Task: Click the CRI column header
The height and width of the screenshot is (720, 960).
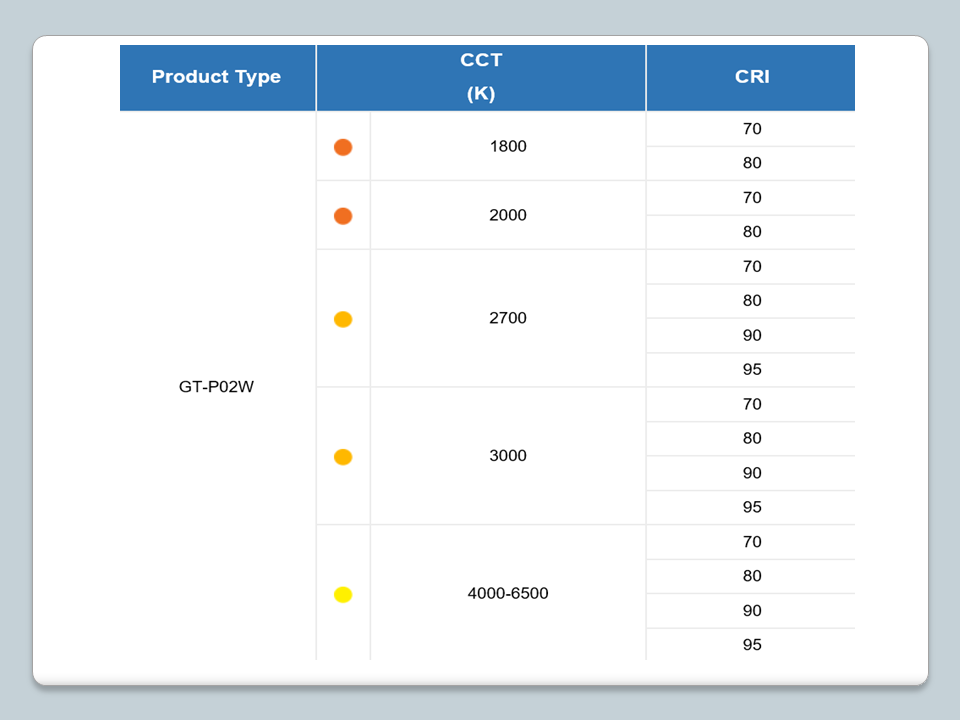Action: coord(751,77)
